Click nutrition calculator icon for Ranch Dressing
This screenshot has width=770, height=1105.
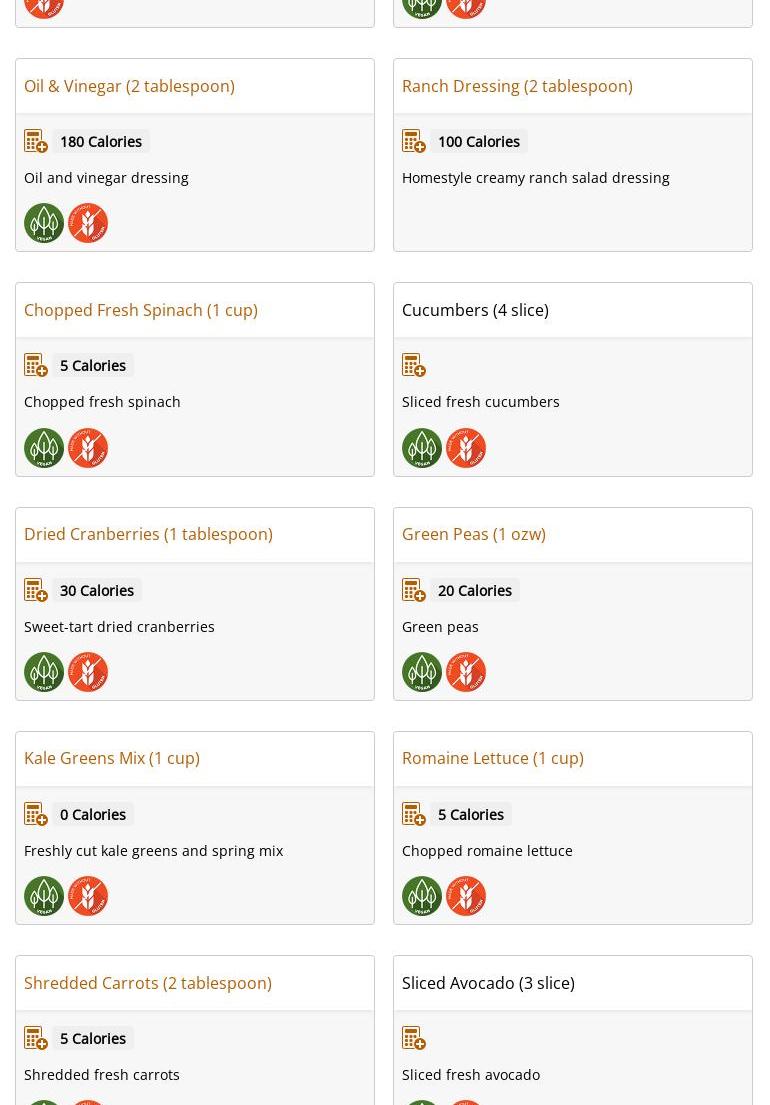click(x=414, y=141)
